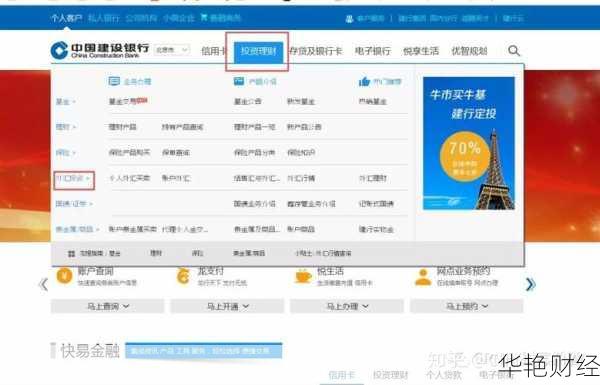Click the 保单查询 link
The width and height of the screenshot is (600, 385).
click(x=176, y=152)
